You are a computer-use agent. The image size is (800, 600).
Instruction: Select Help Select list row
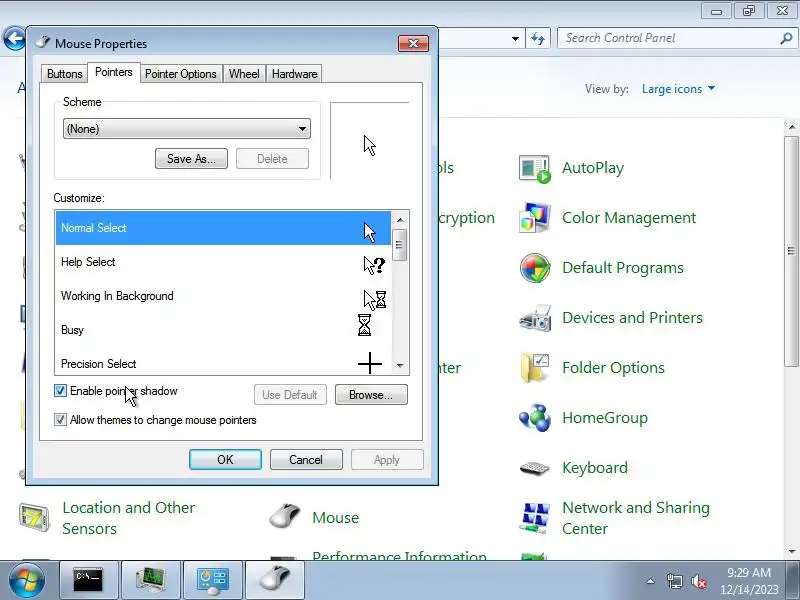223,262
